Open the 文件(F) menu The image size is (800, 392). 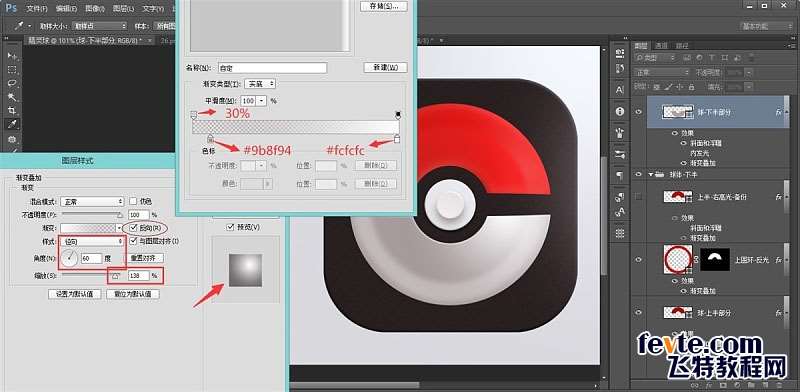click(x=36, y=9)
